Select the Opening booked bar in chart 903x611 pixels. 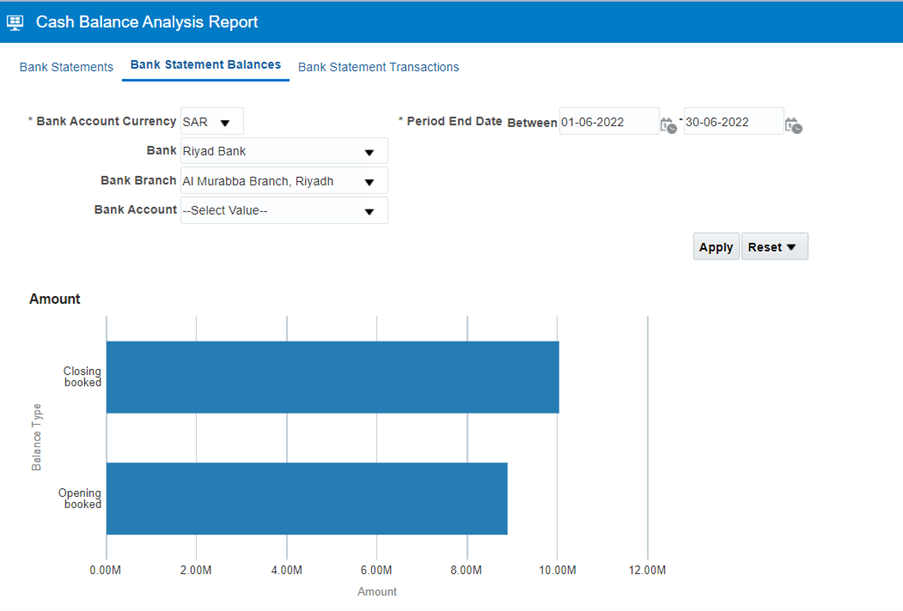pos(307,499)
